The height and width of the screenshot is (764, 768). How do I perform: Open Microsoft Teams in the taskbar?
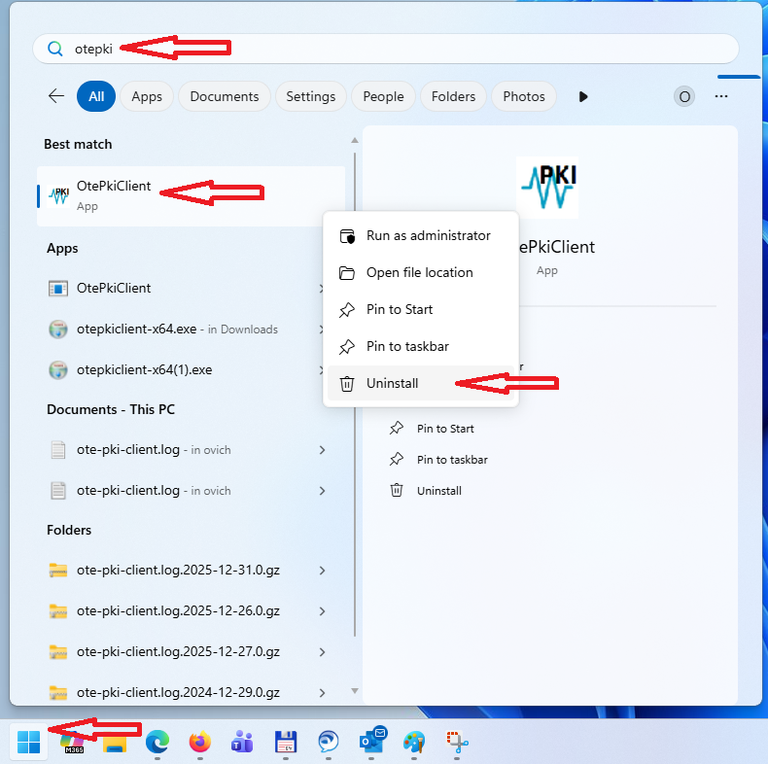242,742
